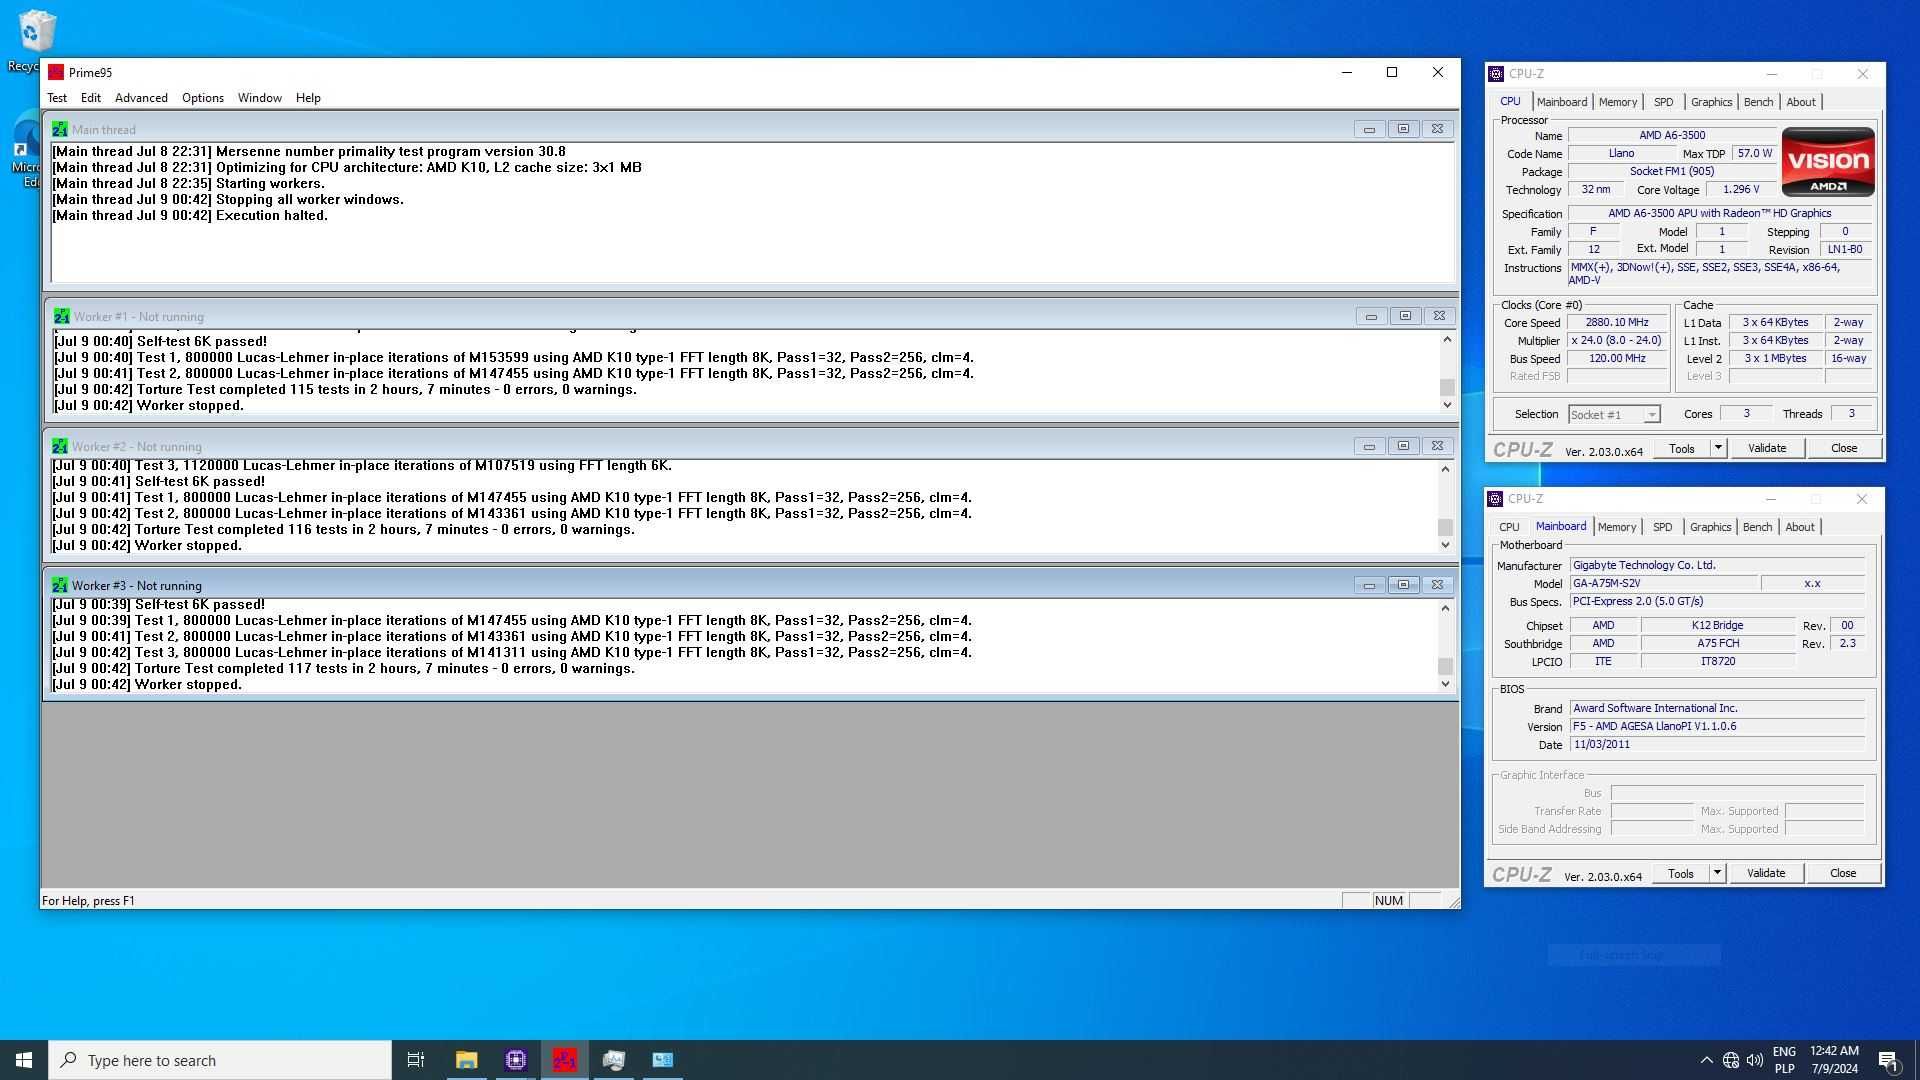Click the Worker #1 window icon
This screenshot has height=1080, width=1920.
(x=62, y=316)
